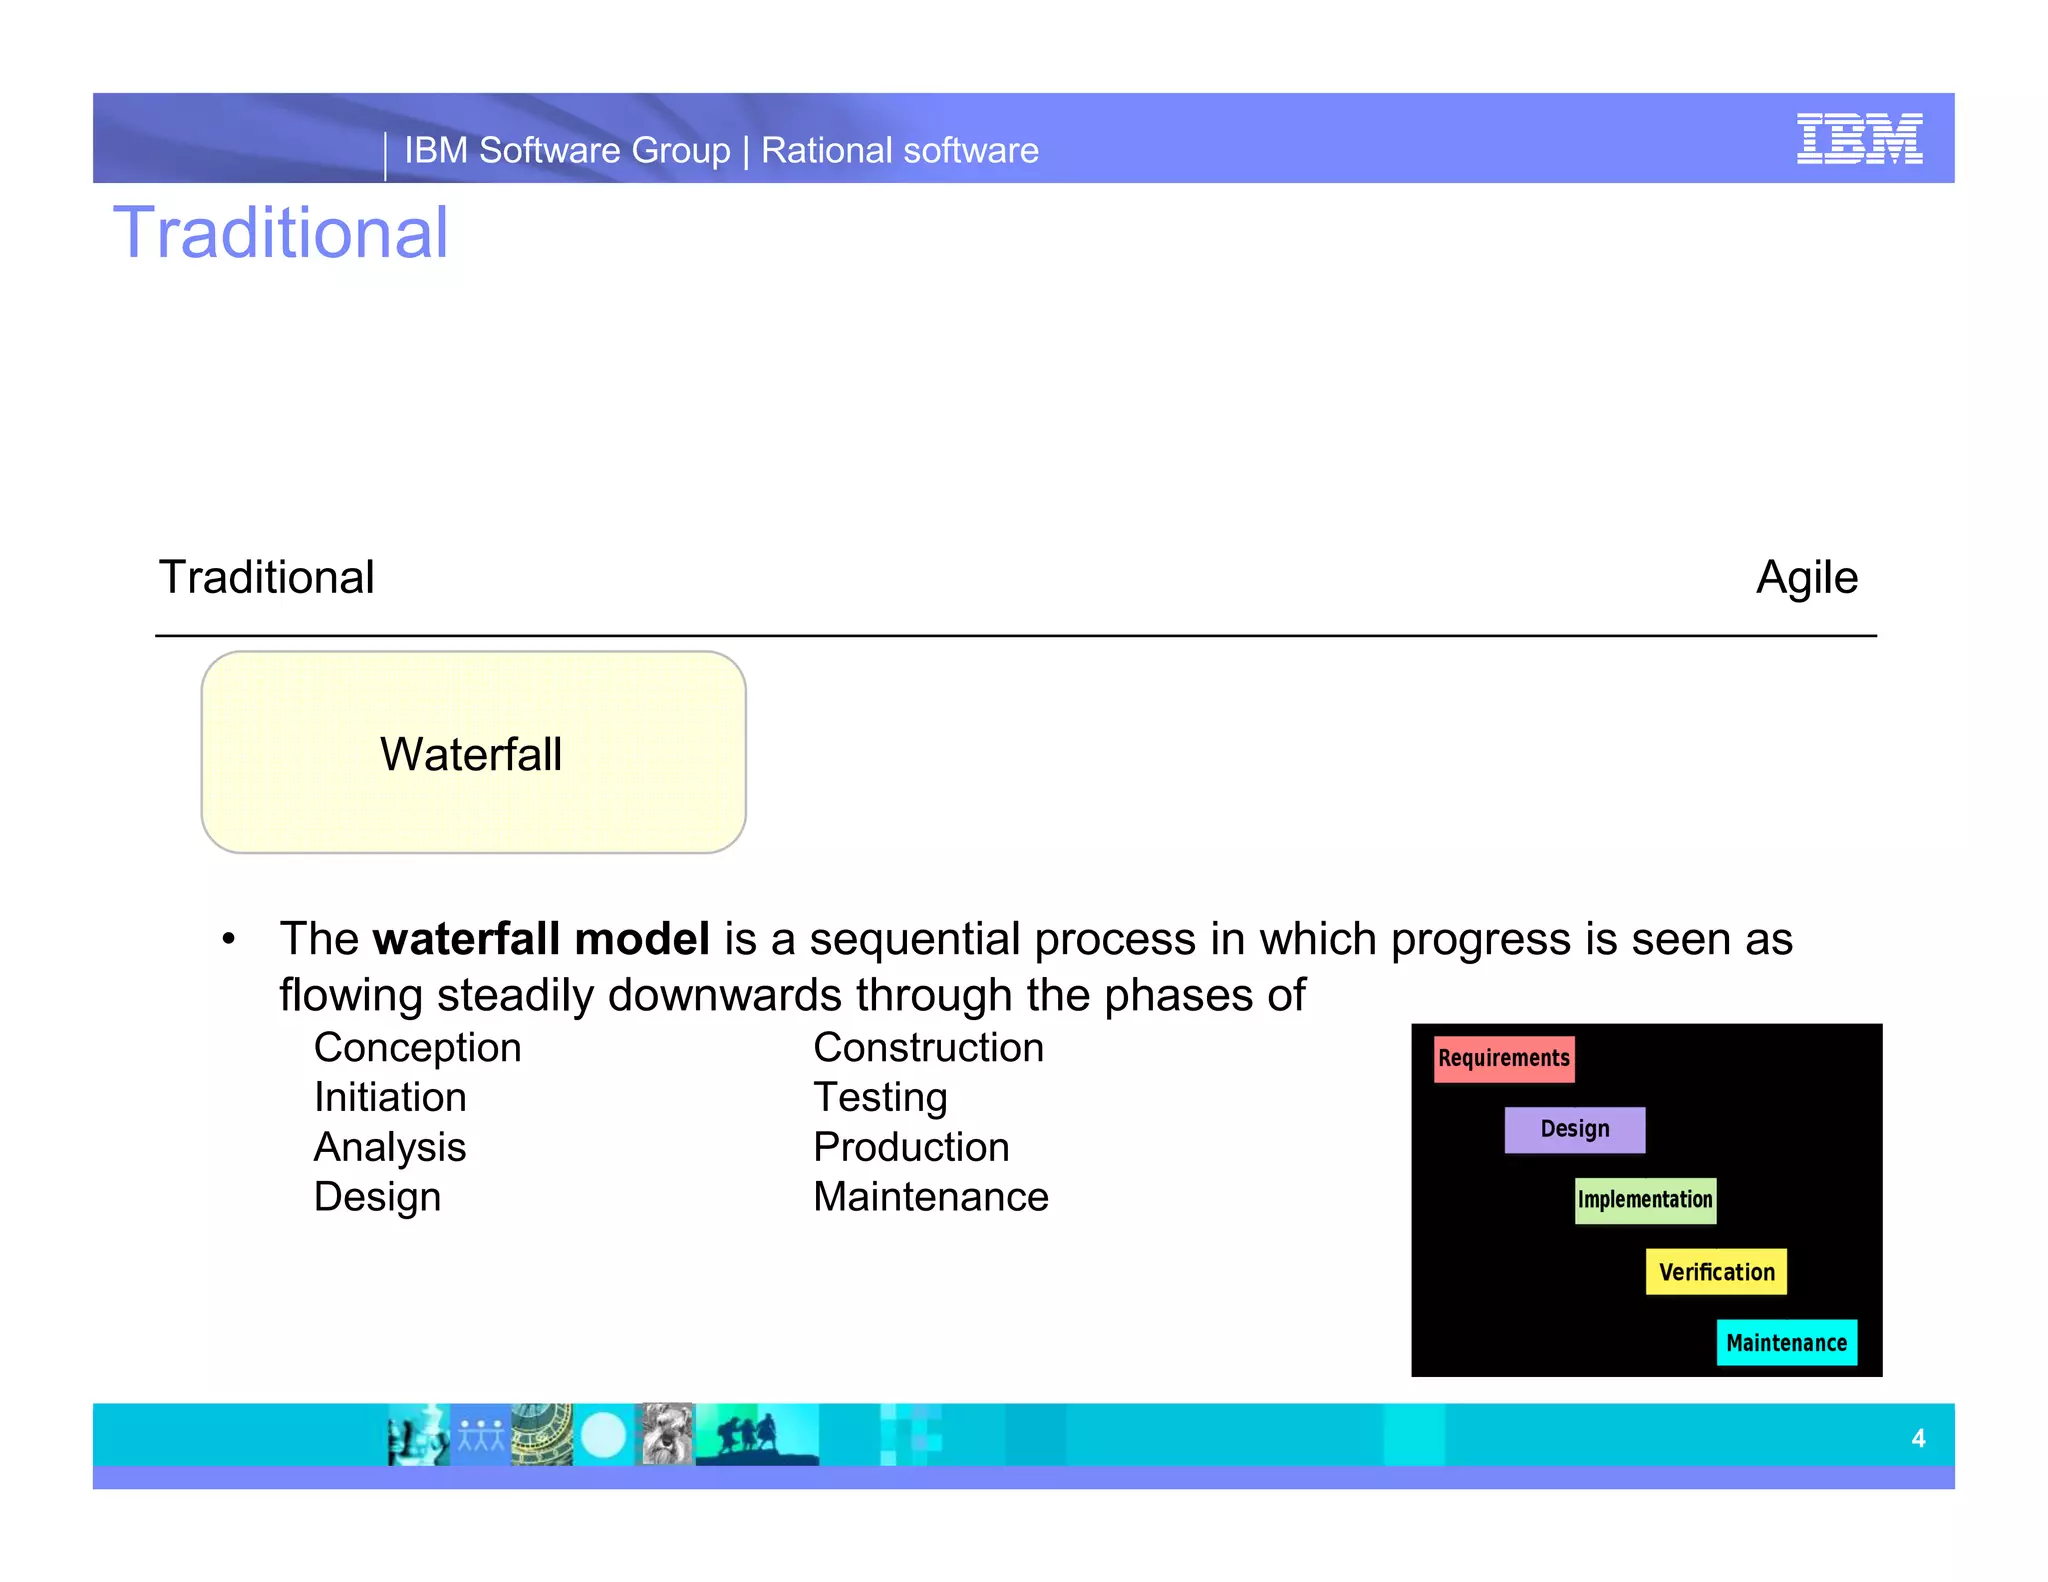This screenshot has height=1582, width=2048.
Task: Click the 'Production' phase text
Action: coord(912,1148)
